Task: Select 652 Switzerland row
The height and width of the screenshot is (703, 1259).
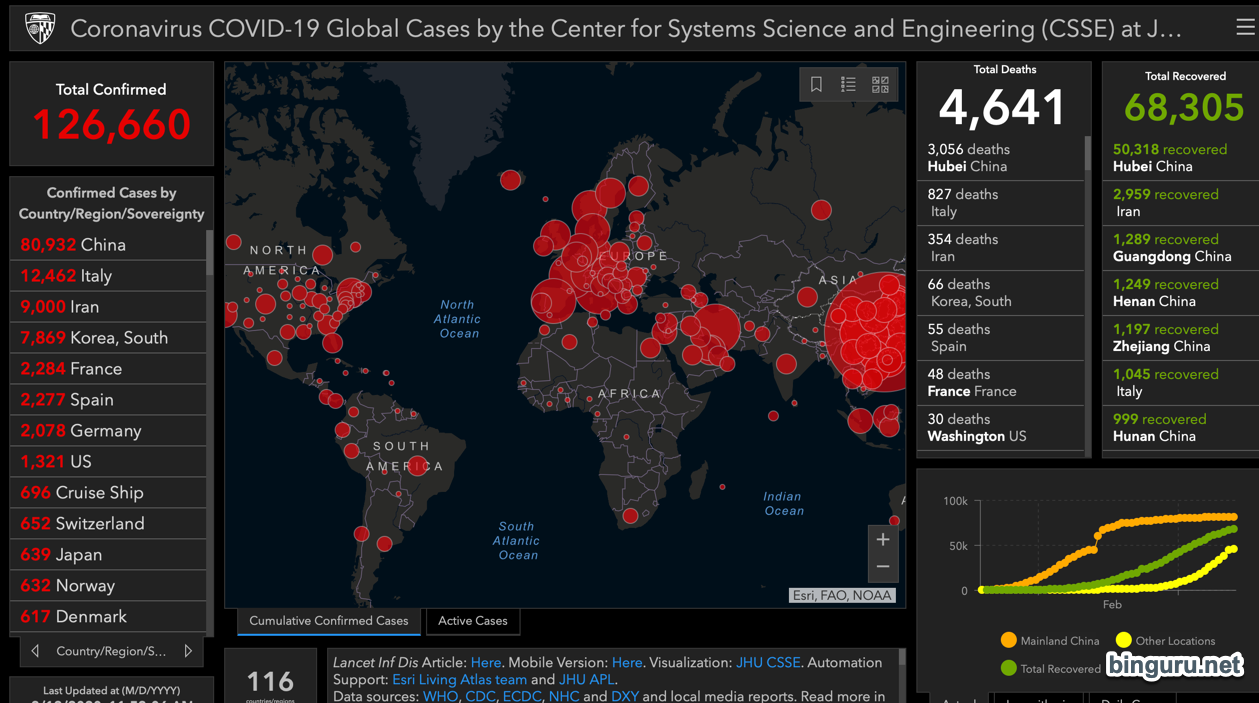Action: click(x=108, y=524)
